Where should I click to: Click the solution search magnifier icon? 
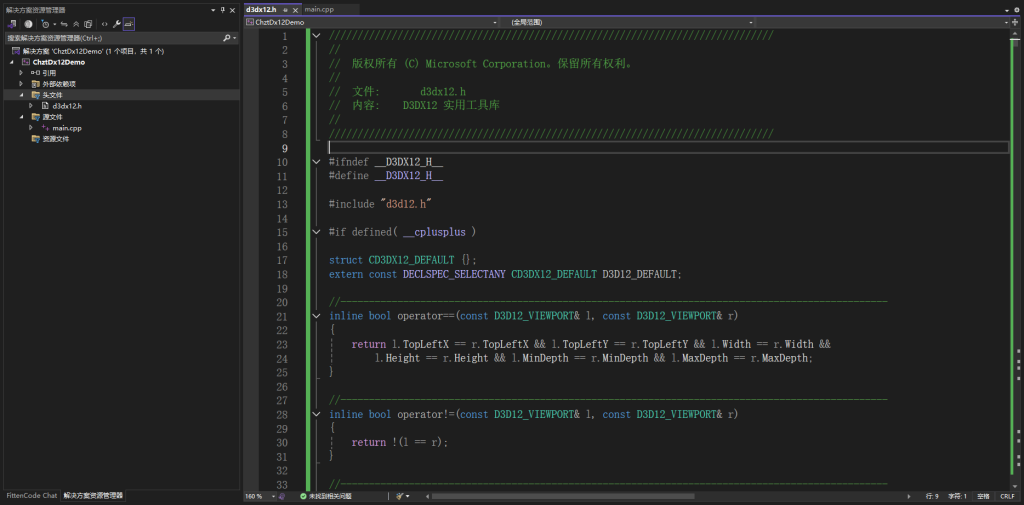tap(227, 38)
